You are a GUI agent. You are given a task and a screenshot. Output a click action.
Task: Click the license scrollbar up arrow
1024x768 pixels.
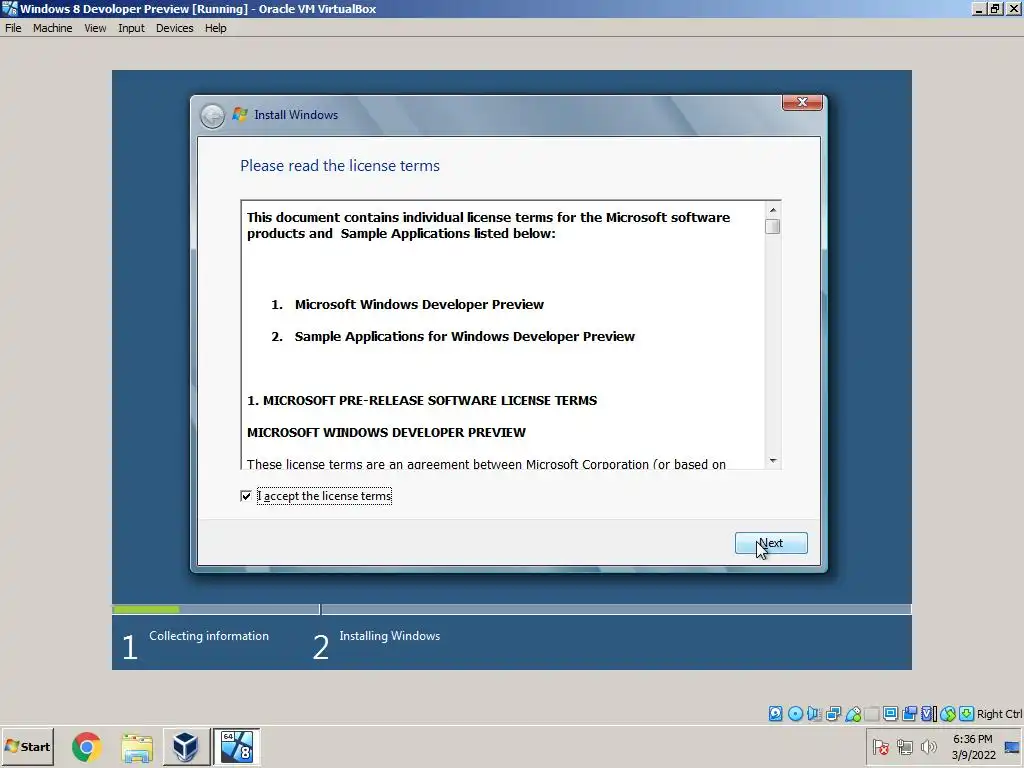pyautogui.click(x=773, y=210)
